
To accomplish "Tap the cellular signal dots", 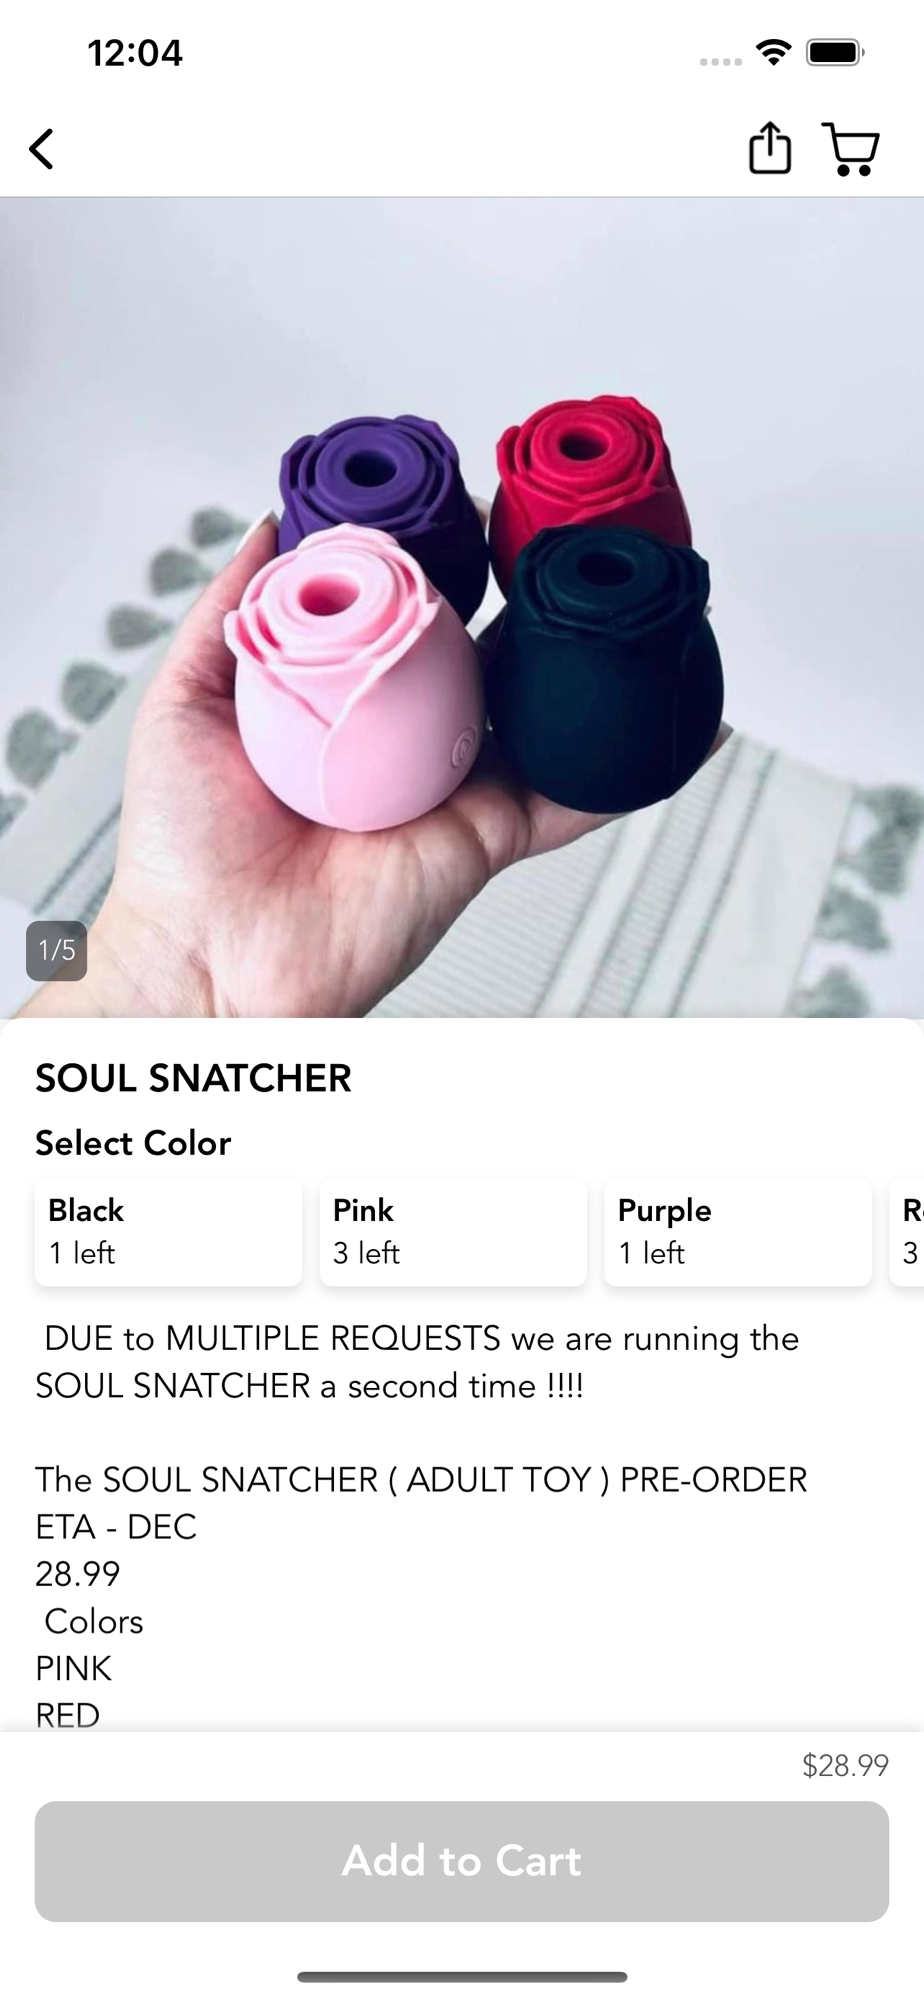I will (721, 62).
